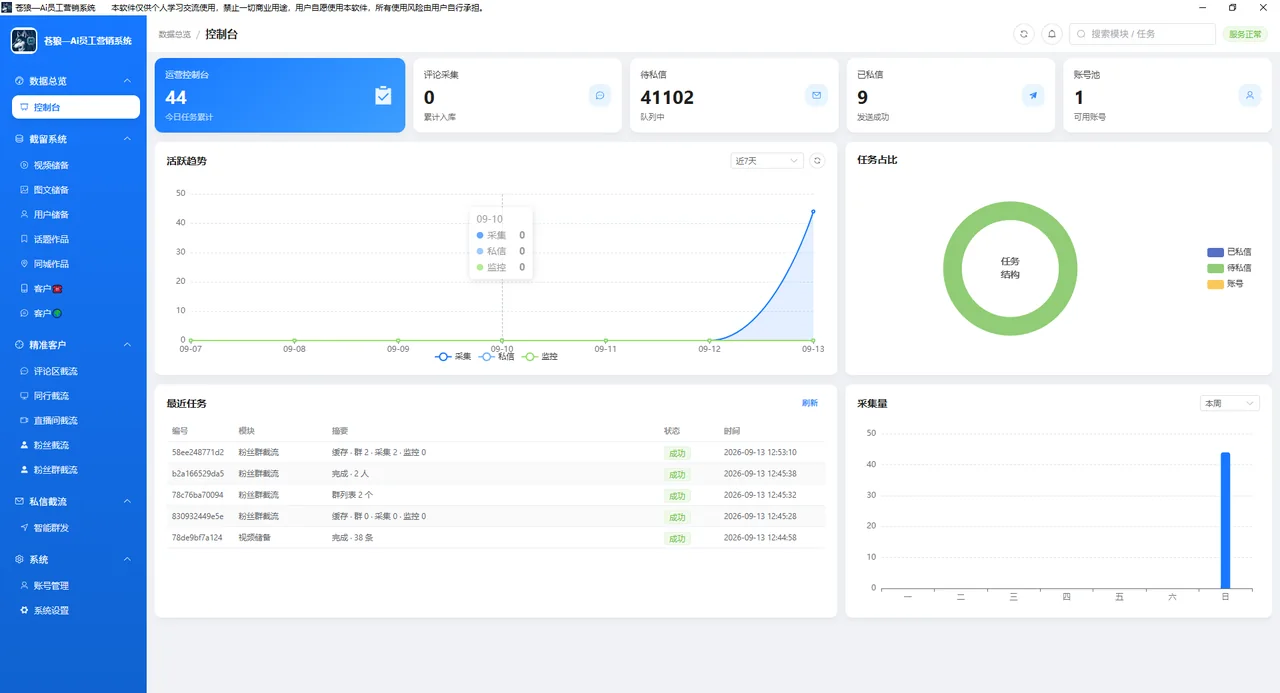Image resolution: width=1280 pixels, height=693 pixels.
Task: Click the user icon on 账号池 card
Action: pyautogui.click(x=1250, y=95)
